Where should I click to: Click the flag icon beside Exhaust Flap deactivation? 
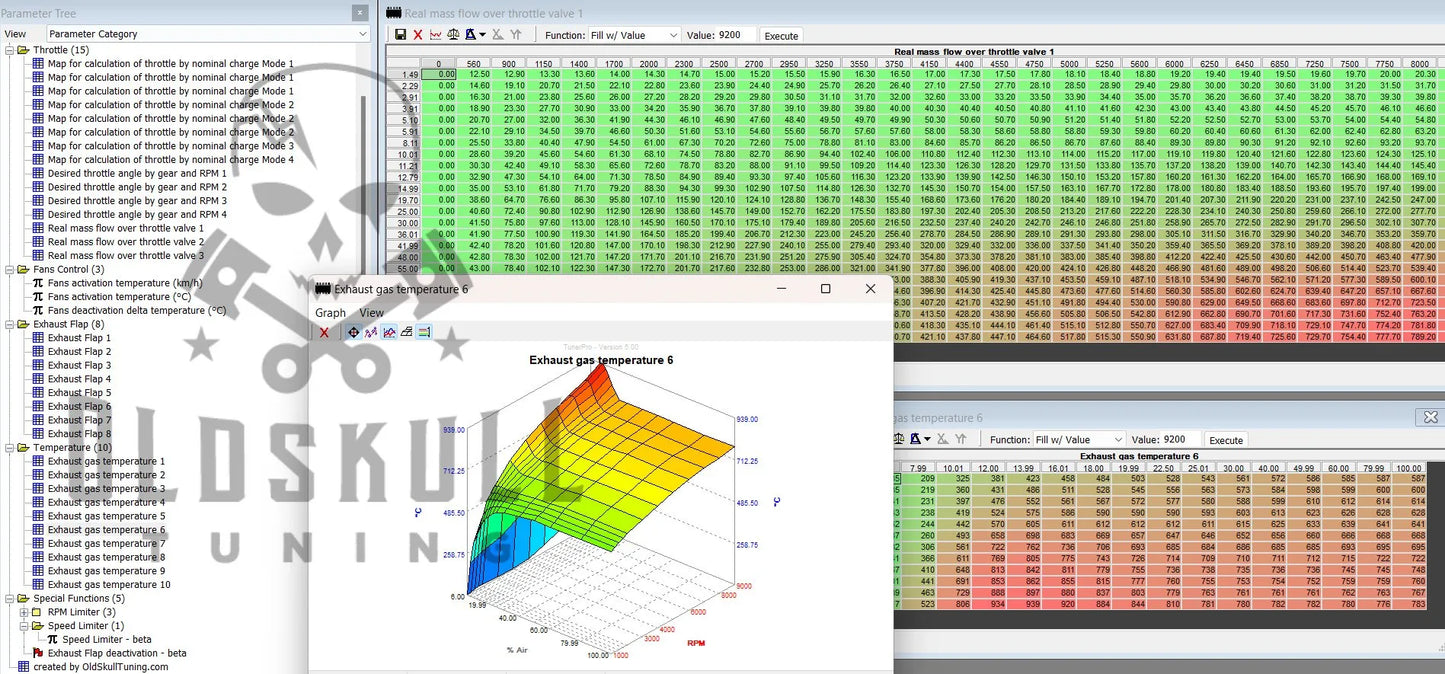(x=39, y=653)
